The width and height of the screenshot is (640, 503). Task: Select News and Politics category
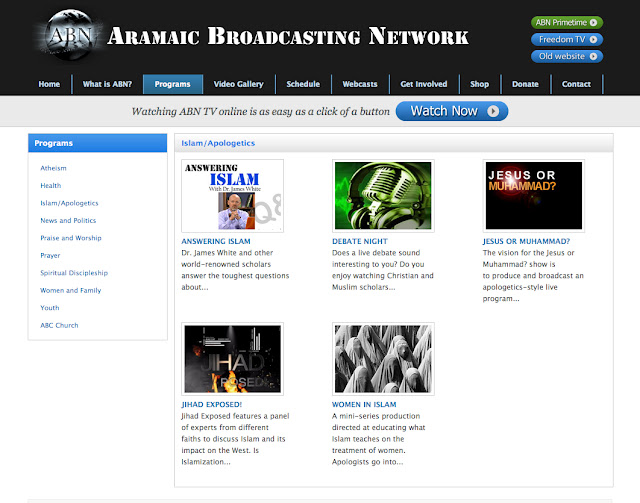(x=68, y=220)
